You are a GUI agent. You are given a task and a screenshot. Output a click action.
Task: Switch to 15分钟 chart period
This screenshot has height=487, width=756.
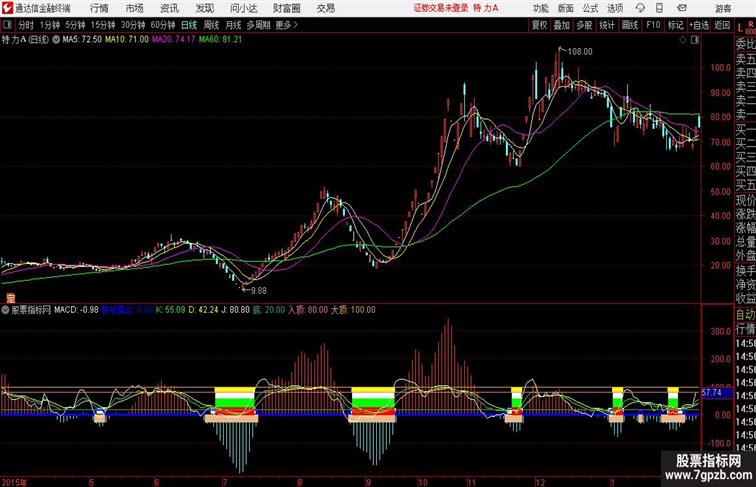point(103,25)
